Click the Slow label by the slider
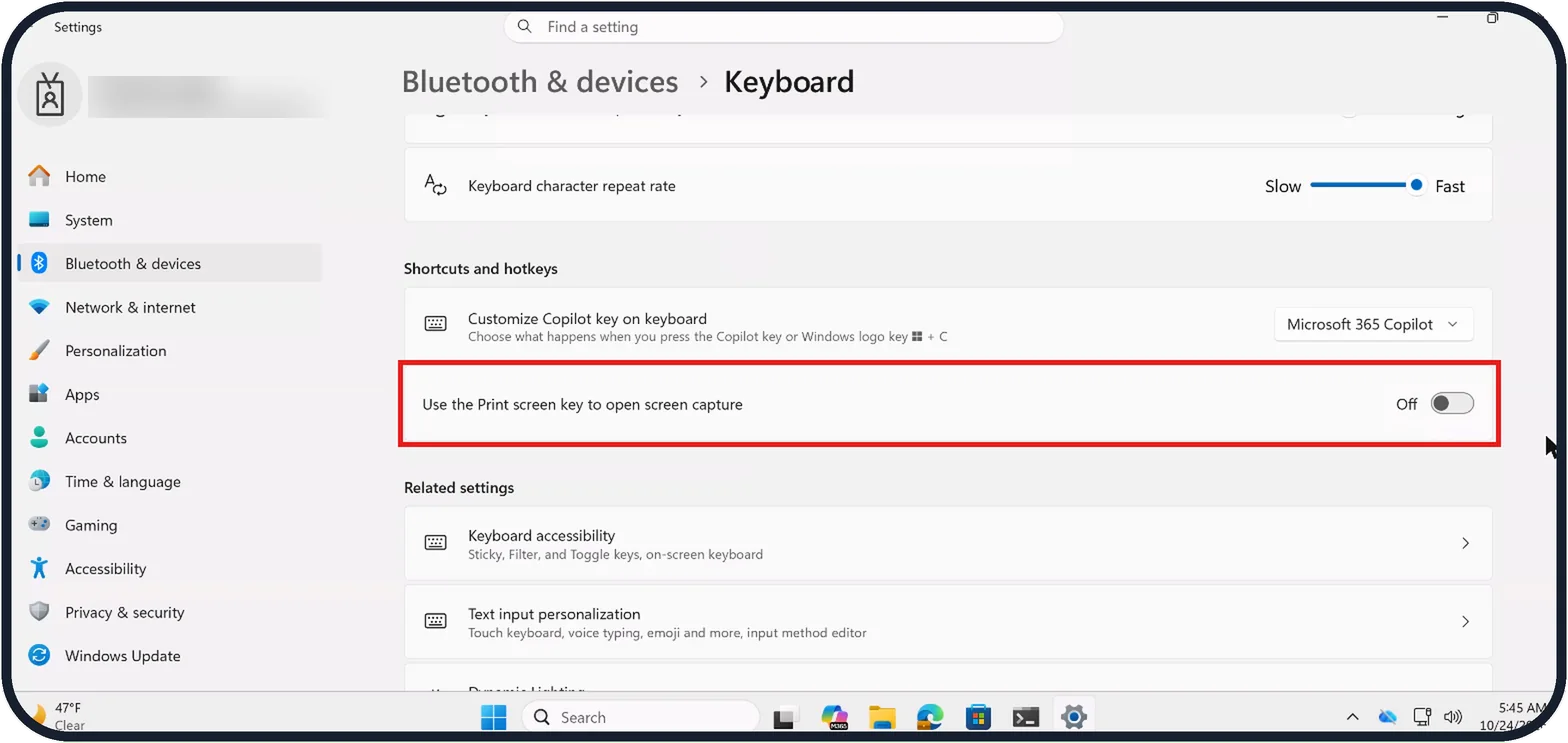 1283,186
